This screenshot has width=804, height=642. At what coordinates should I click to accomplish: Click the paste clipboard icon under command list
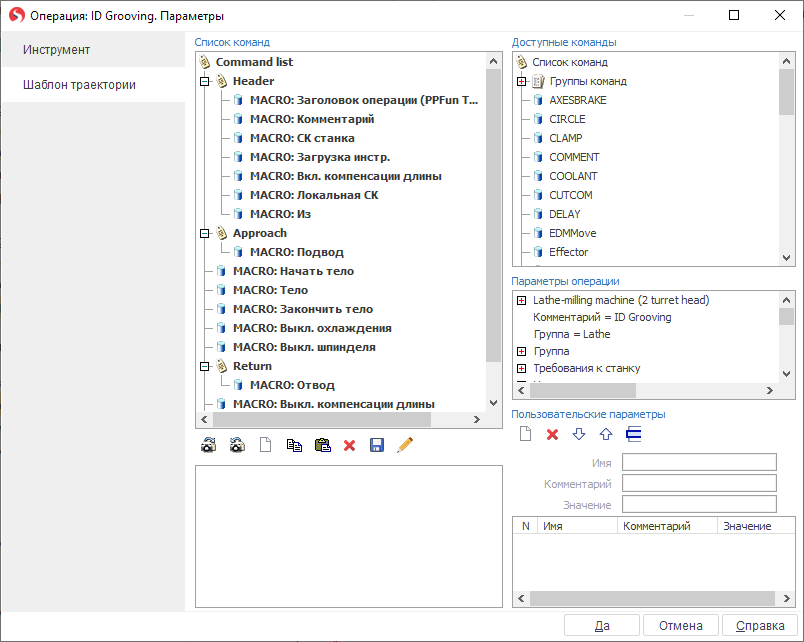point(322,446)
